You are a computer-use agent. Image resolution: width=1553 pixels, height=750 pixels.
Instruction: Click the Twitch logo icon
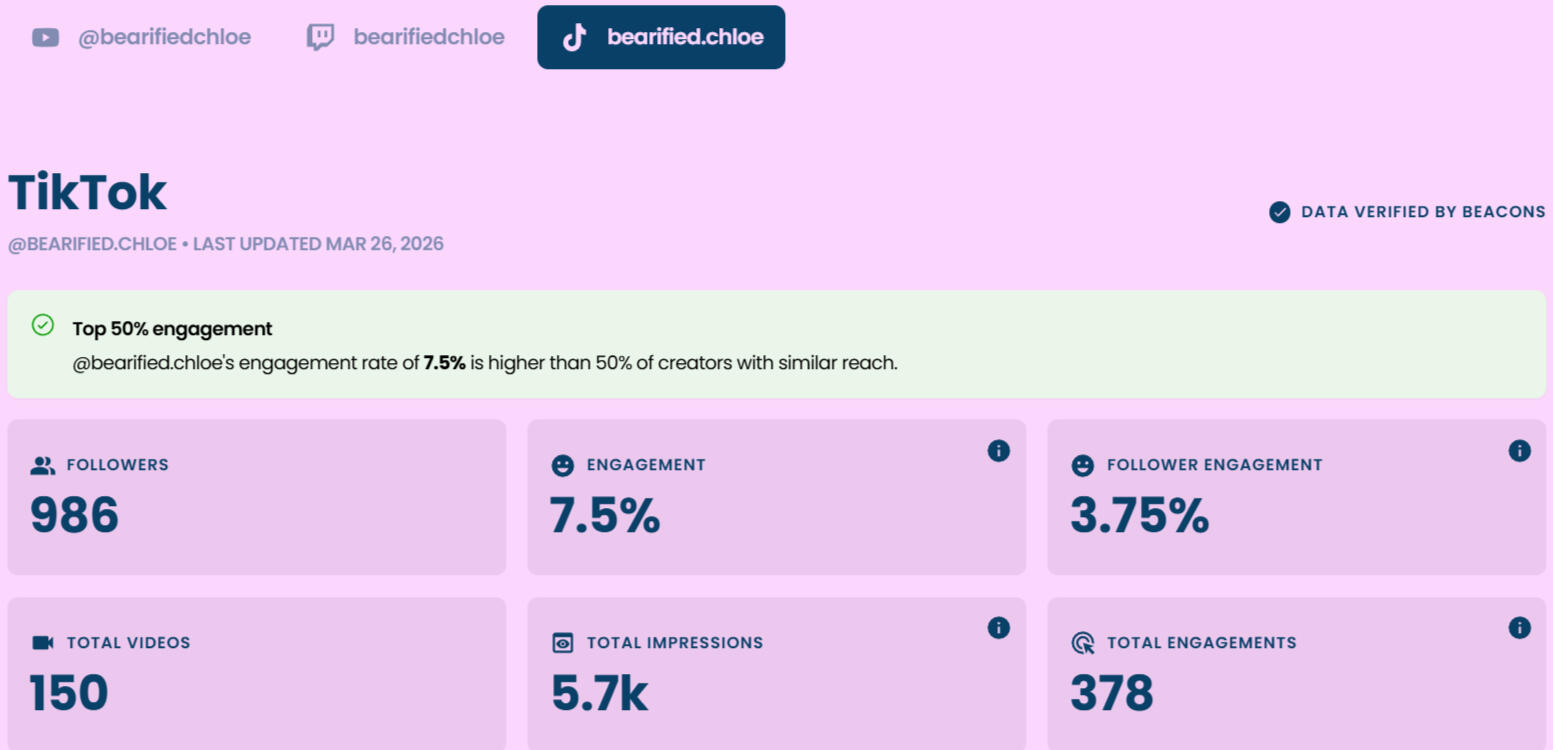(x=320, y=38)
